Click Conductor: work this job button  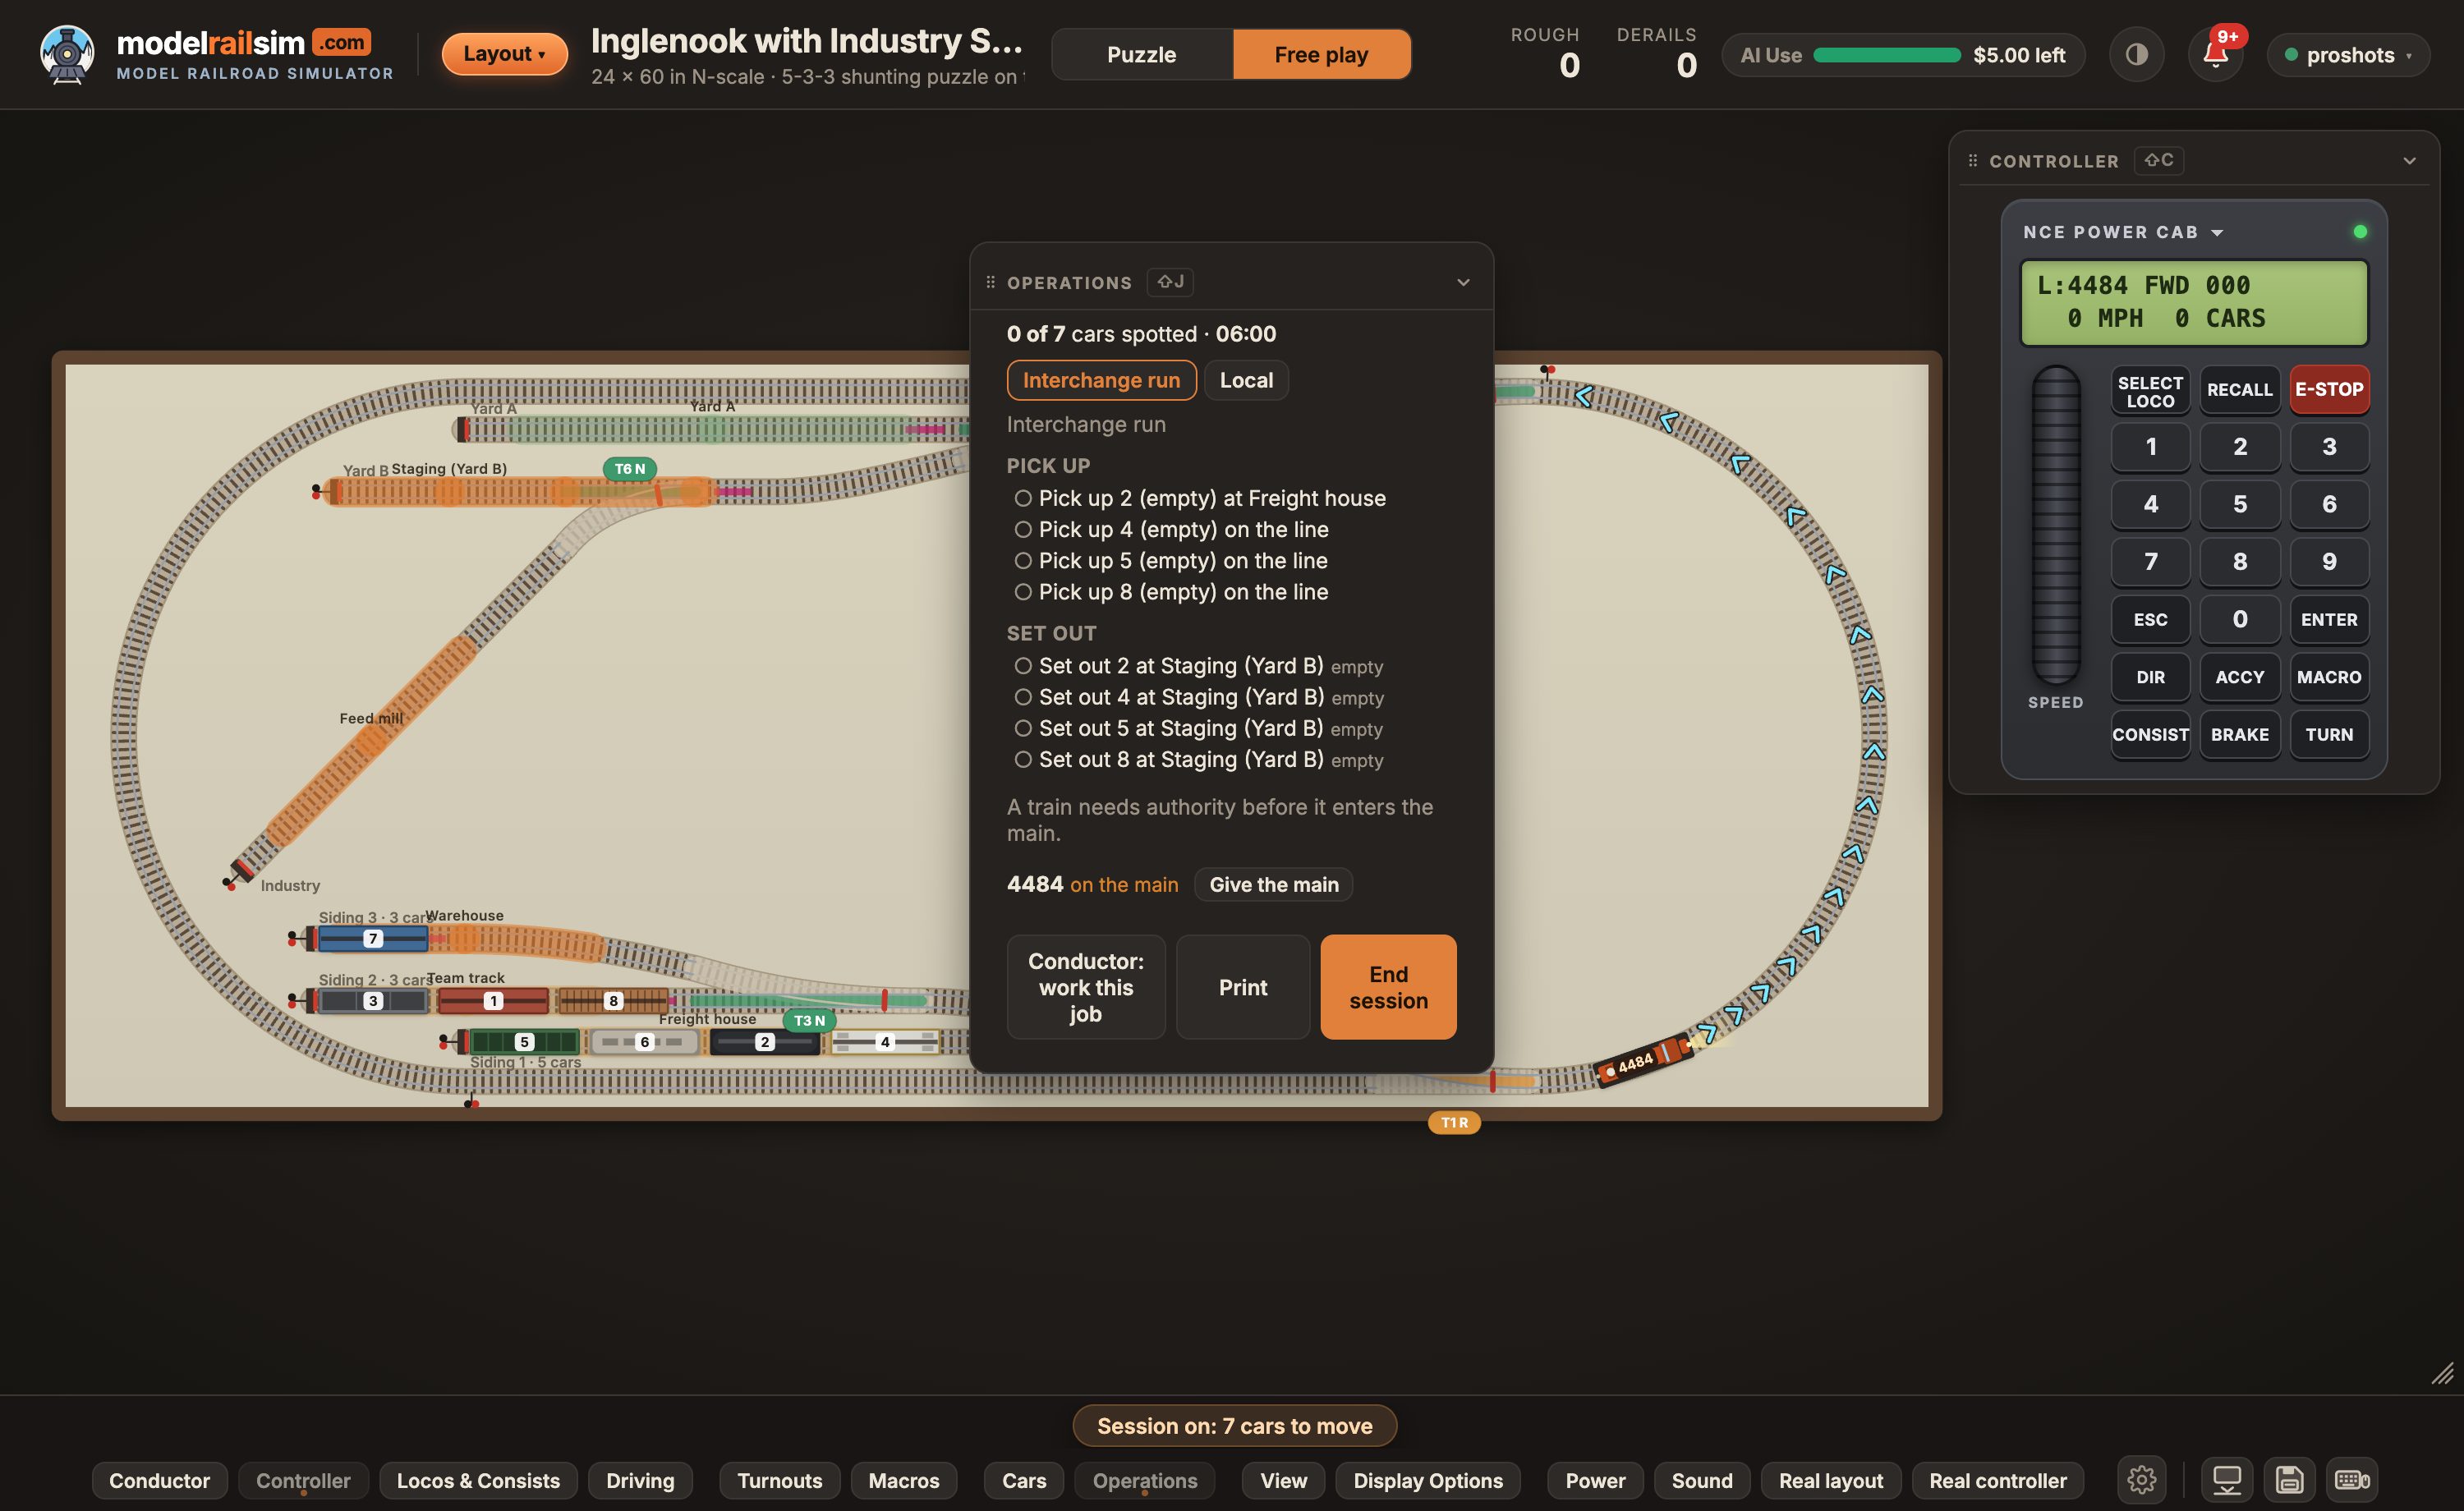(1085, 987)
